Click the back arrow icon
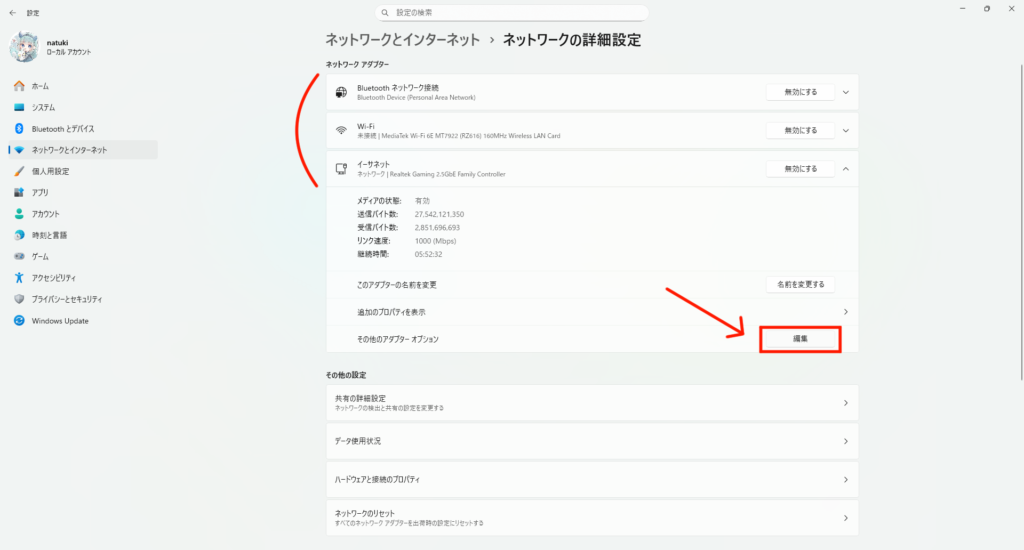This screenshot has height=550, width=1024. pos(12,13)
